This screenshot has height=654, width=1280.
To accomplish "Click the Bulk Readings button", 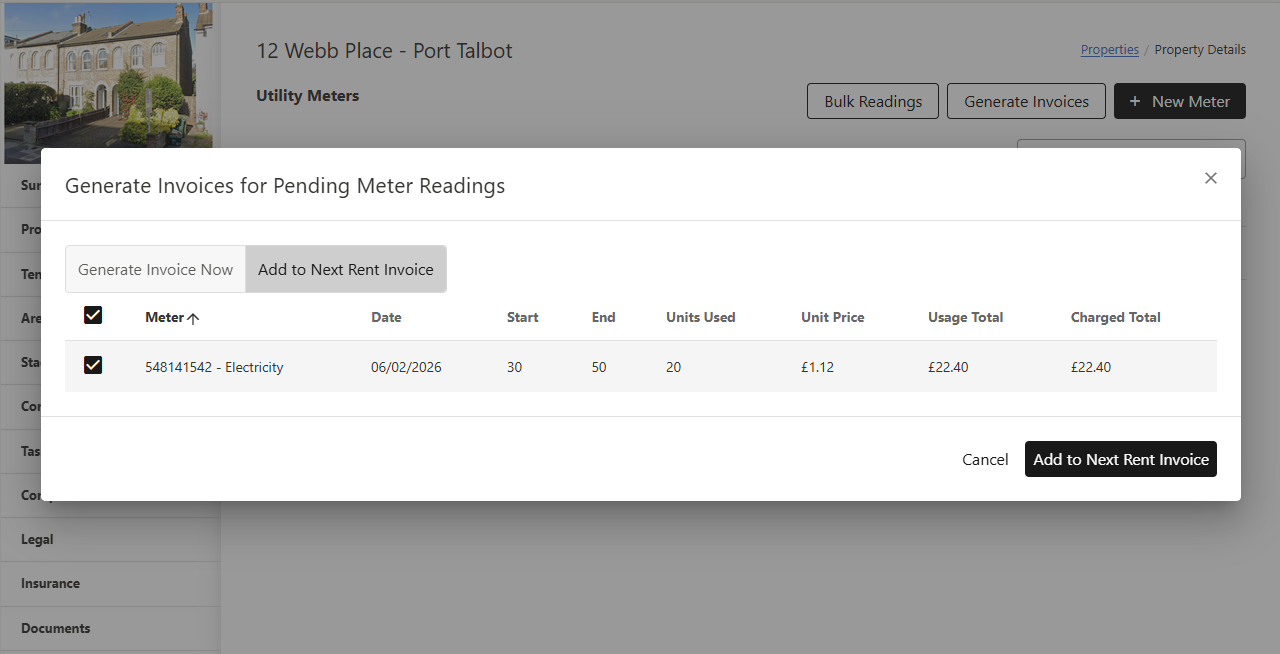I will point(872,101).
